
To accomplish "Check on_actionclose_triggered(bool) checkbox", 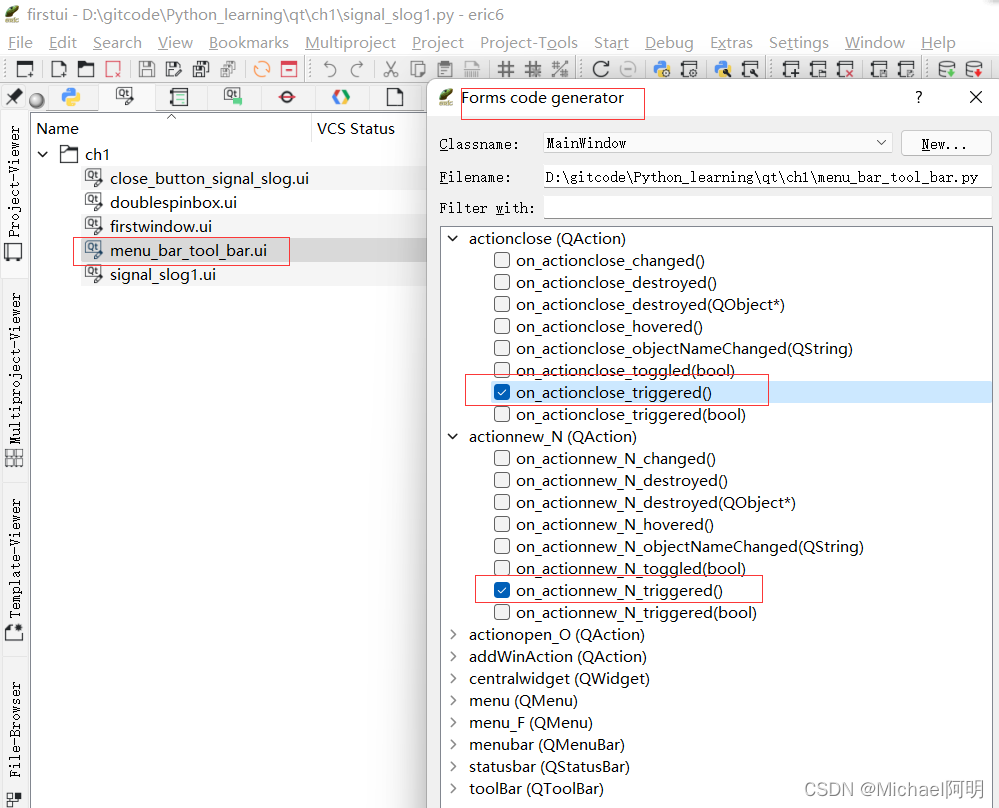I will coord(502,414).
